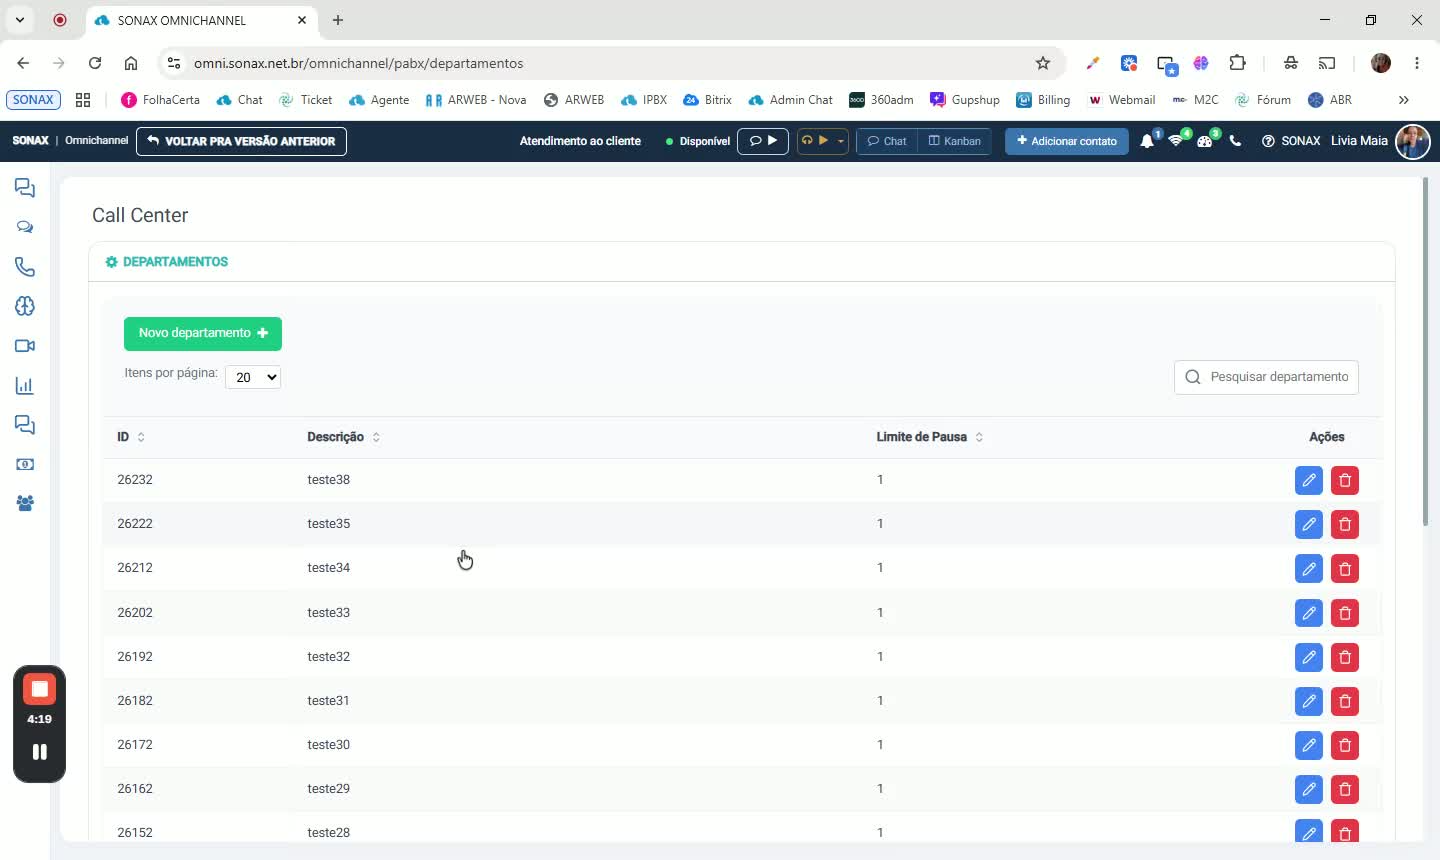The width and height of the screenshot is (1440, 860).
Task: Open SONAX help in header
Action: click(x=1291, y=141)
